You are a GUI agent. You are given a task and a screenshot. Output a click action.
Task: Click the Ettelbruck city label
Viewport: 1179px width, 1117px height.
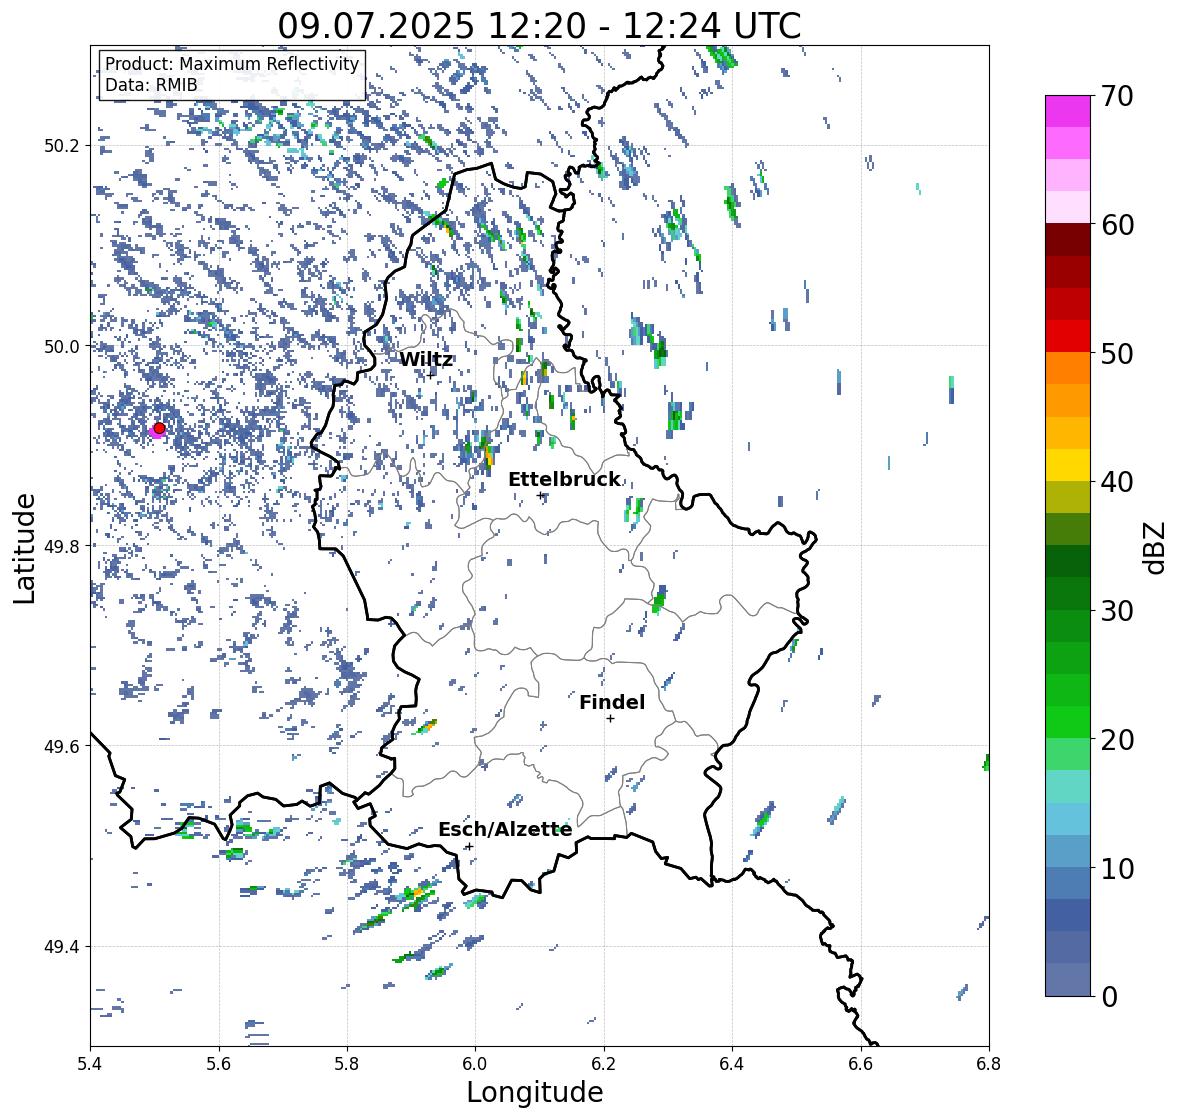click(x=565, y=479)
